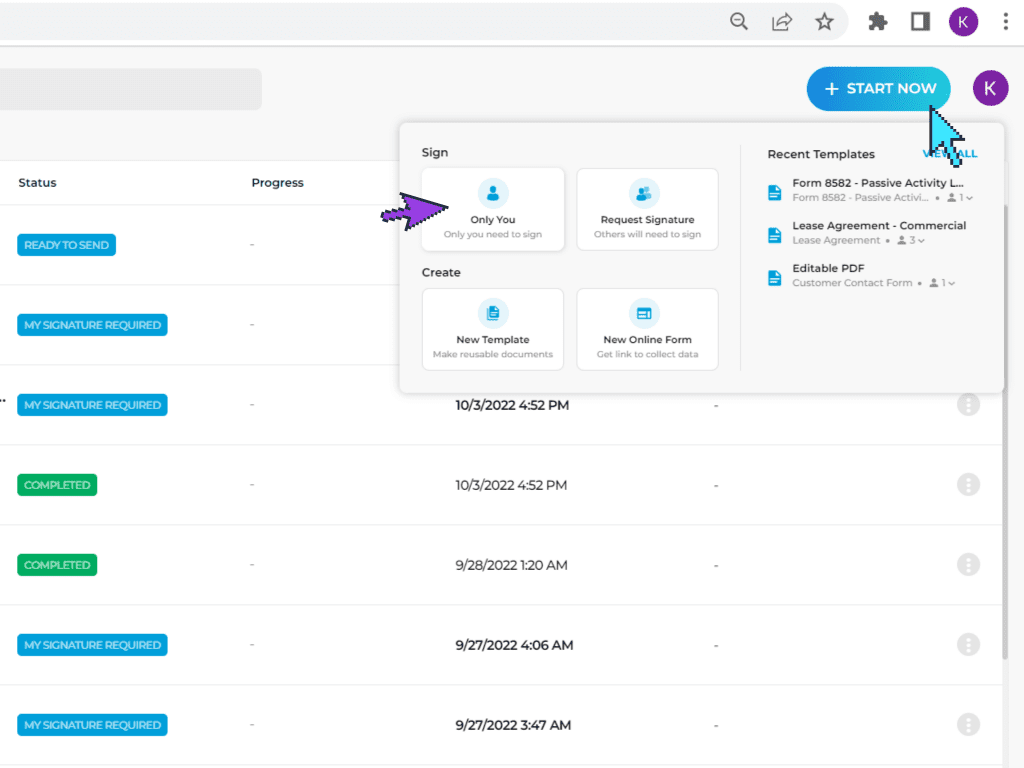Click the 9/27/2022 4:06 AM date cell
Image resolution: width=1024 pixels, height=768 pixels.
514,645
